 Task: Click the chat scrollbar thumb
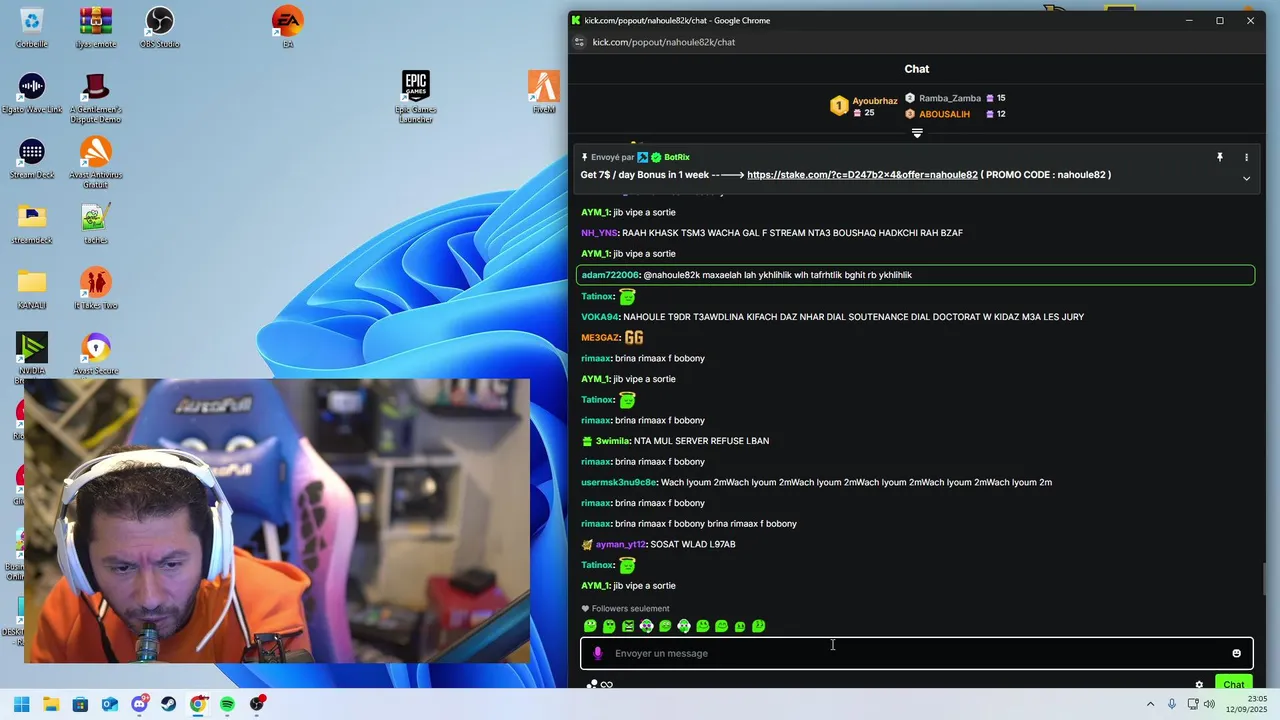pyautogui.click(x=1265, y=578)
